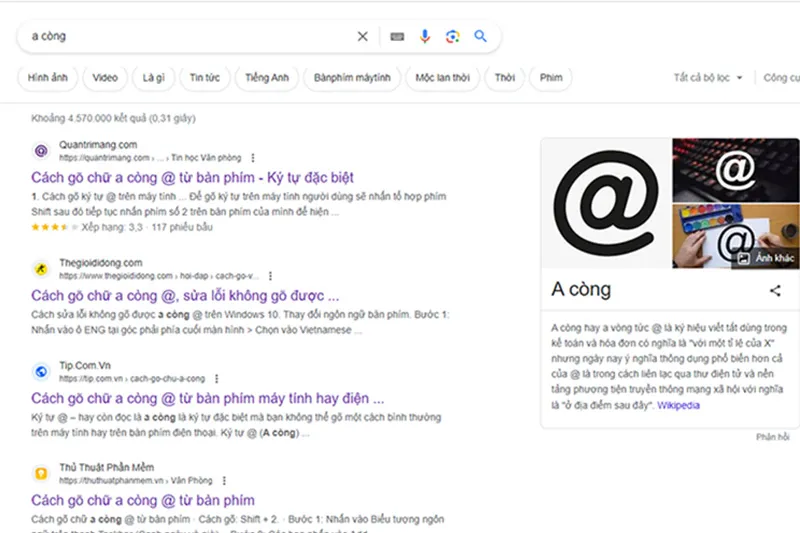
Task: Open Thegioididong.com result's three-dot menu
Action: pos(270,276)
